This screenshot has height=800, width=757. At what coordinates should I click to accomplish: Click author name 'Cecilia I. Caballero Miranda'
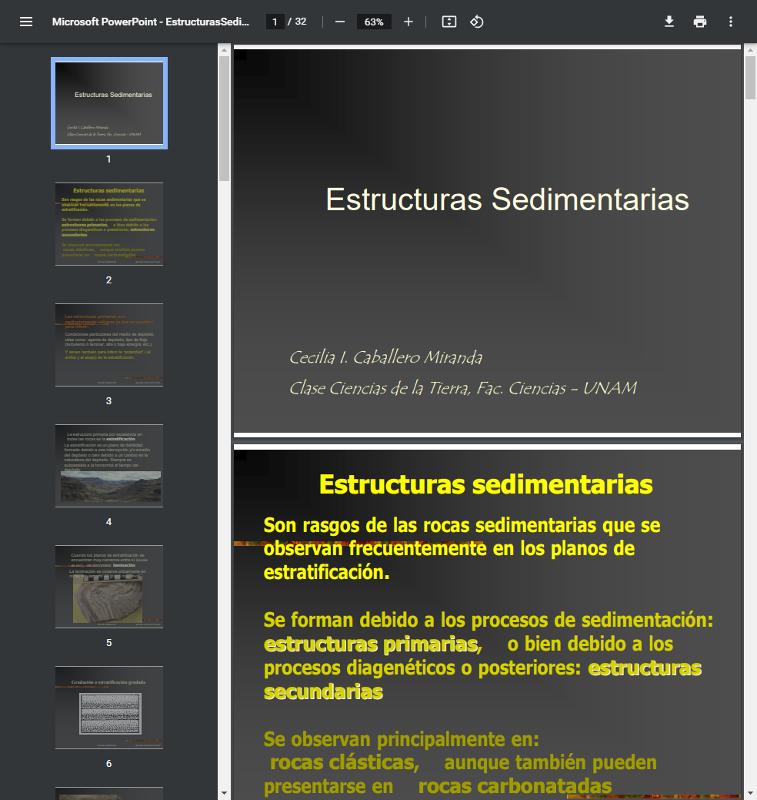coord(386,357)
